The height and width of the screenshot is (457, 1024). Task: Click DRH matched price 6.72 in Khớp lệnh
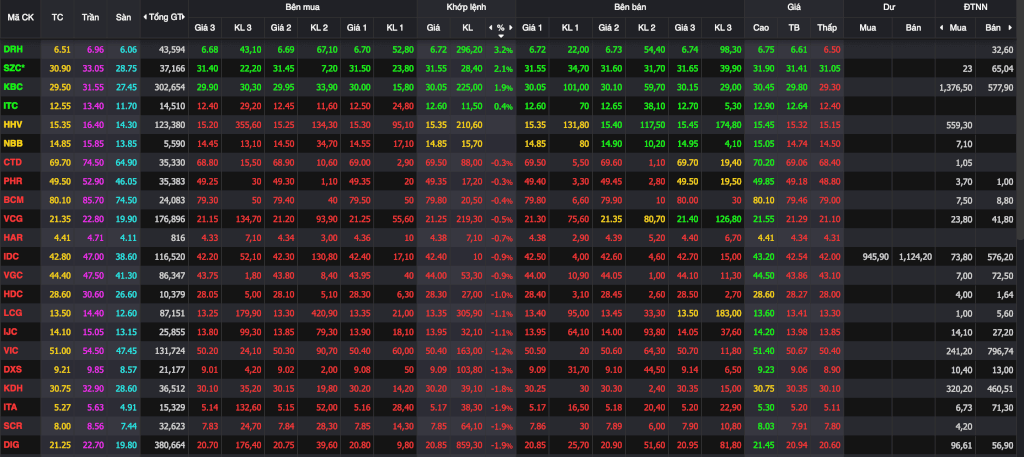[x=436, y=50]
